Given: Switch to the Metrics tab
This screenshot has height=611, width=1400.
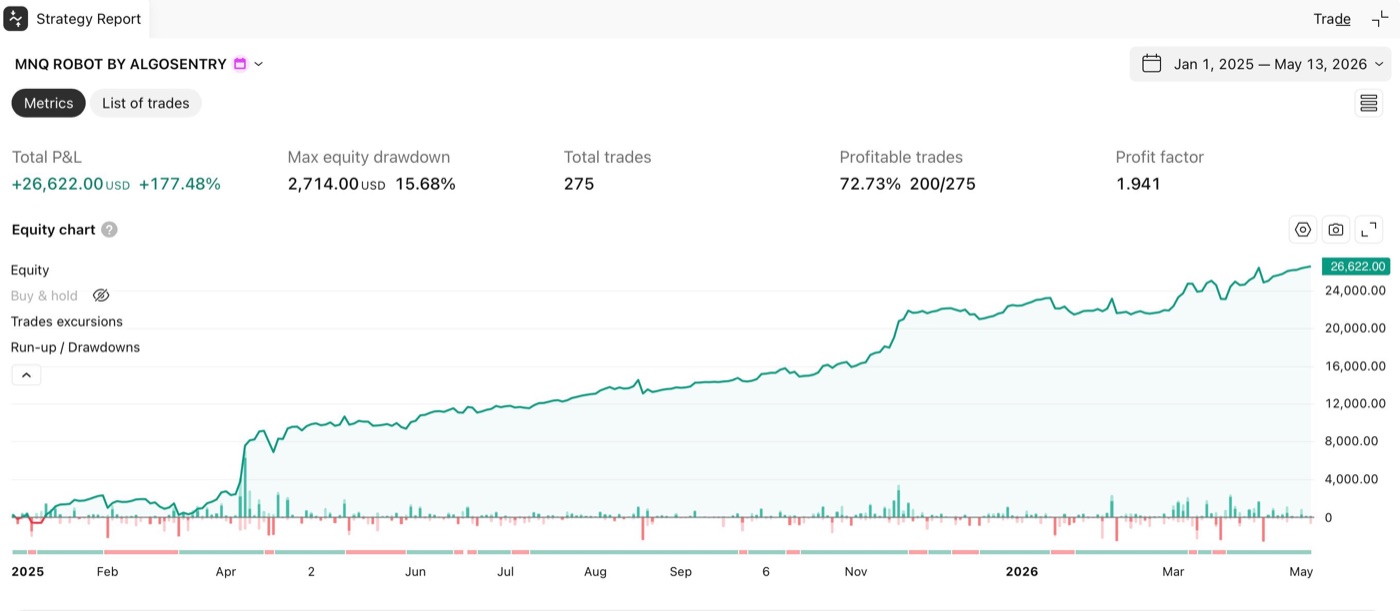Looking at the screenshot, I should pos(49,103).
